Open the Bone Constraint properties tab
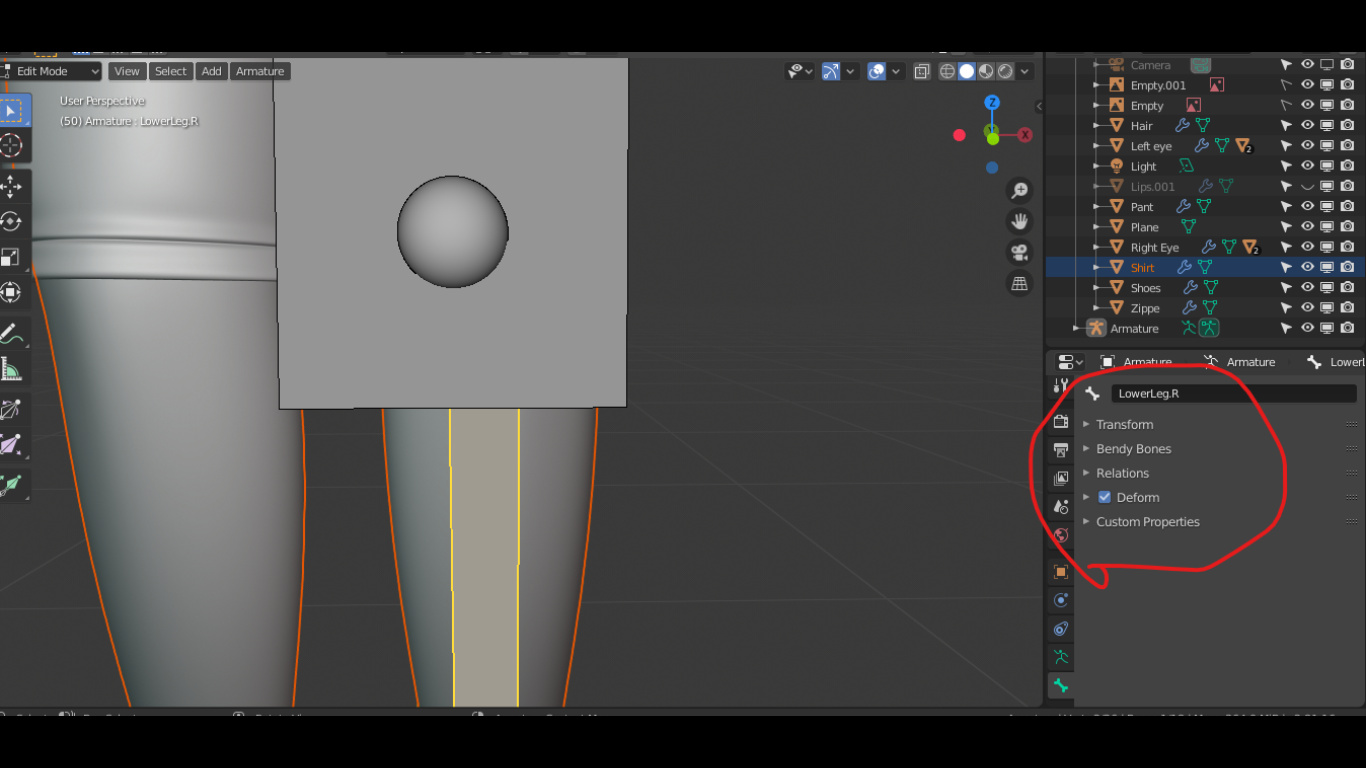1366x768 pixels. 1060,714
